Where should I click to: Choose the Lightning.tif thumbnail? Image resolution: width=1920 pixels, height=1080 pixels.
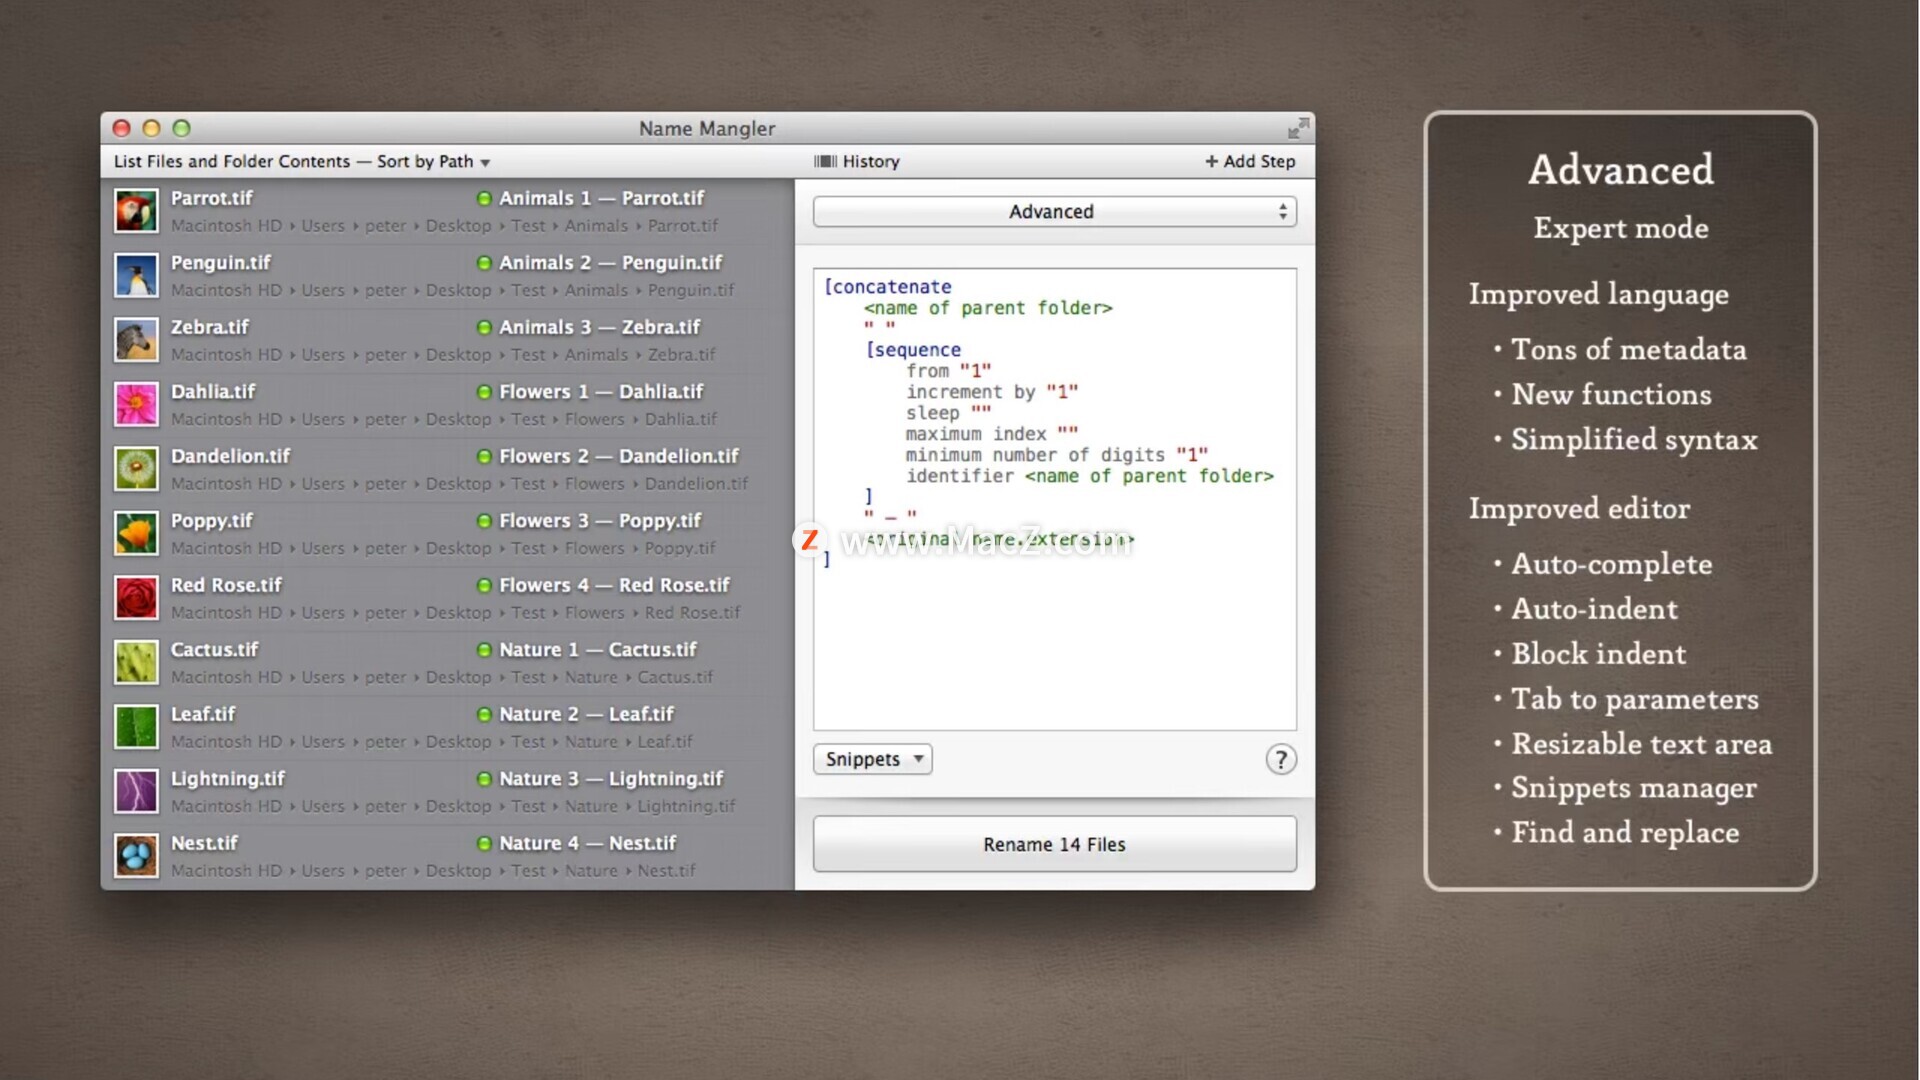(x=136, y=792)
